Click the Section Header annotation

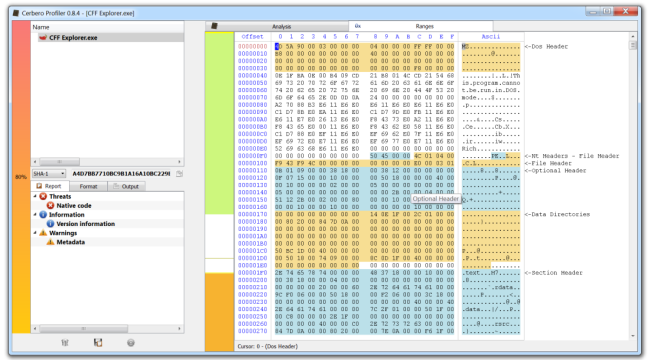(x=553, y=273)
